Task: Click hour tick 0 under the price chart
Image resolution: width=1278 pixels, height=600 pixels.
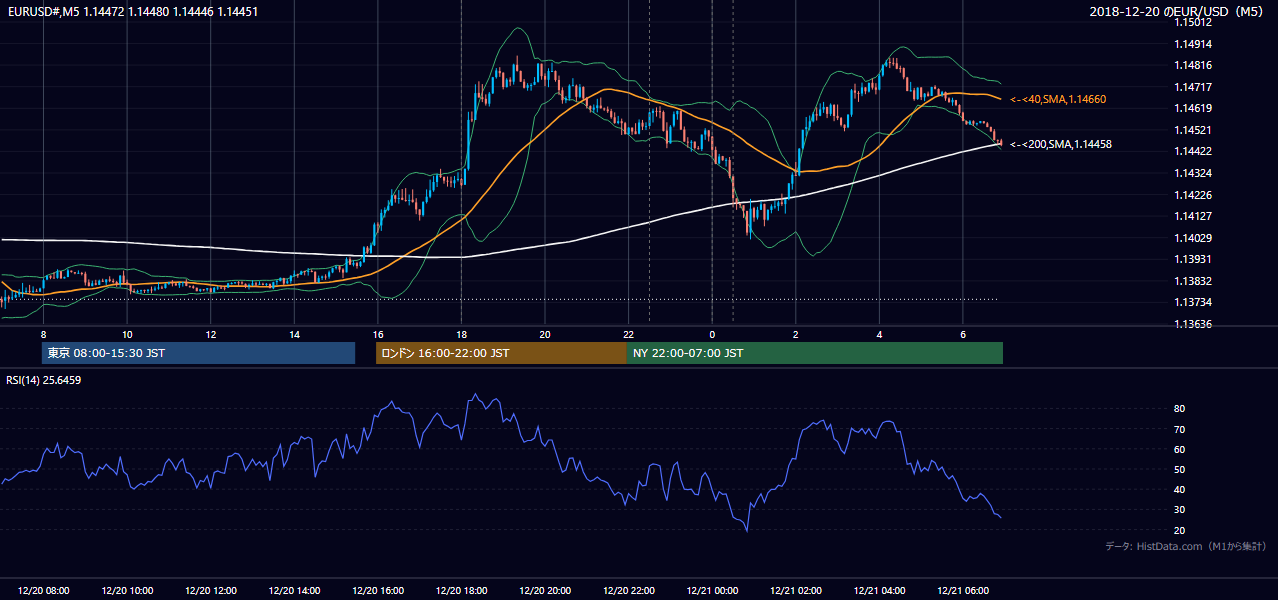Action: pos(712,334)
